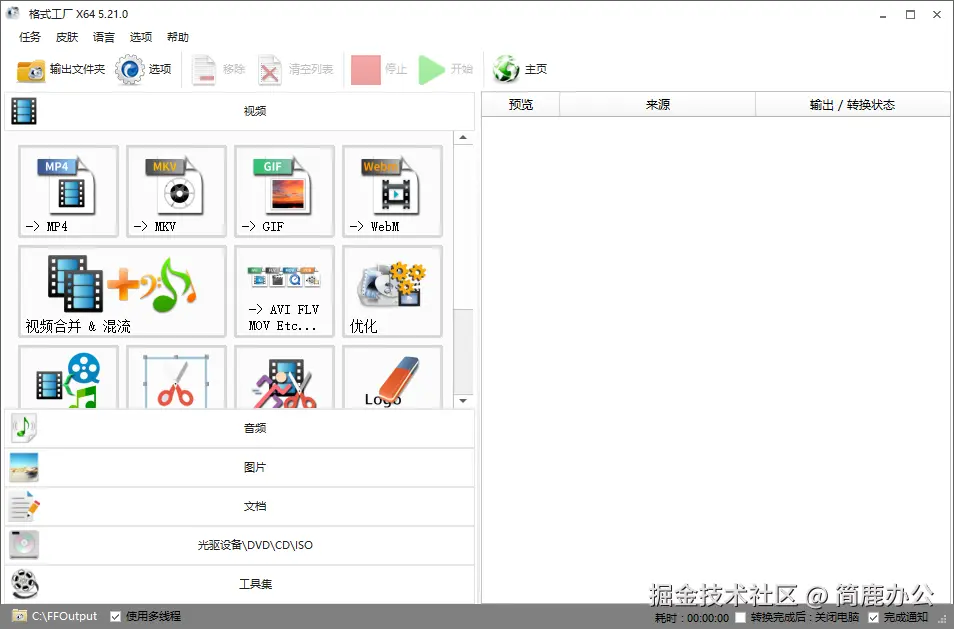This screenshot has width=954, height=629.
Task: Choose the -> MP4 conversion icon
Action: click(69, 192)
